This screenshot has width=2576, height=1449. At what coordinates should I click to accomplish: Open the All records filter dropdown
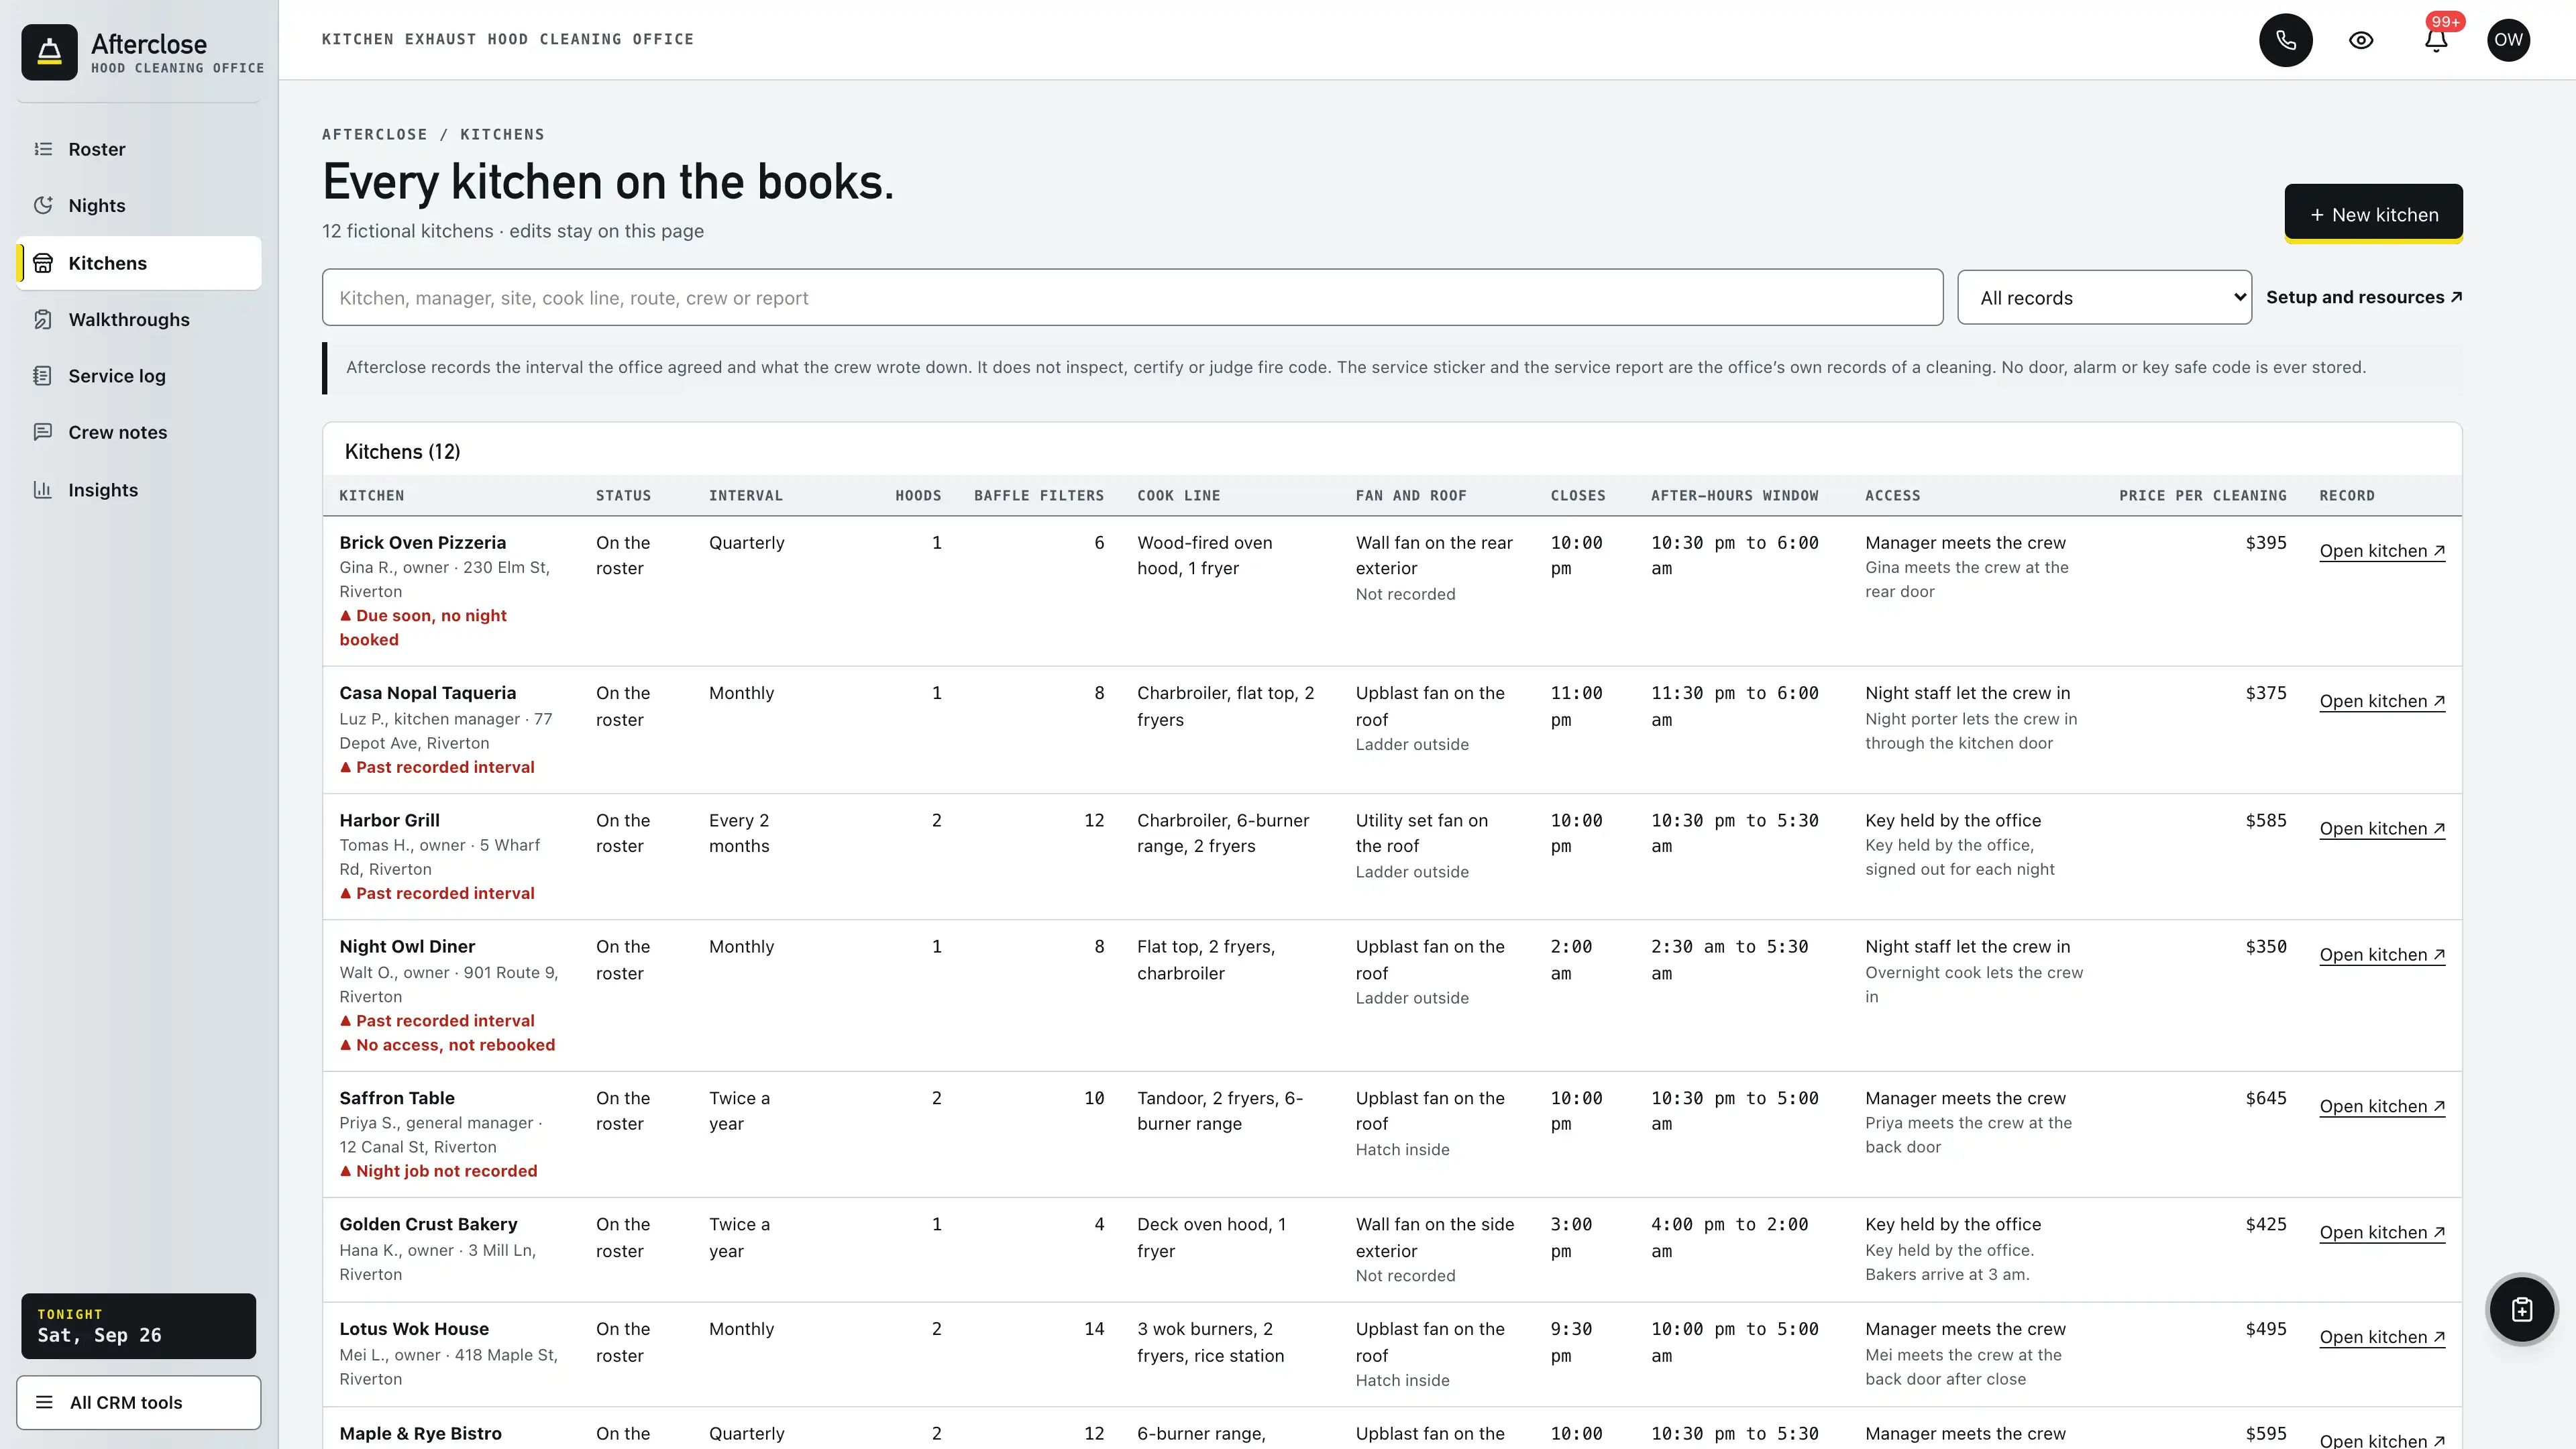(2104, 297)
